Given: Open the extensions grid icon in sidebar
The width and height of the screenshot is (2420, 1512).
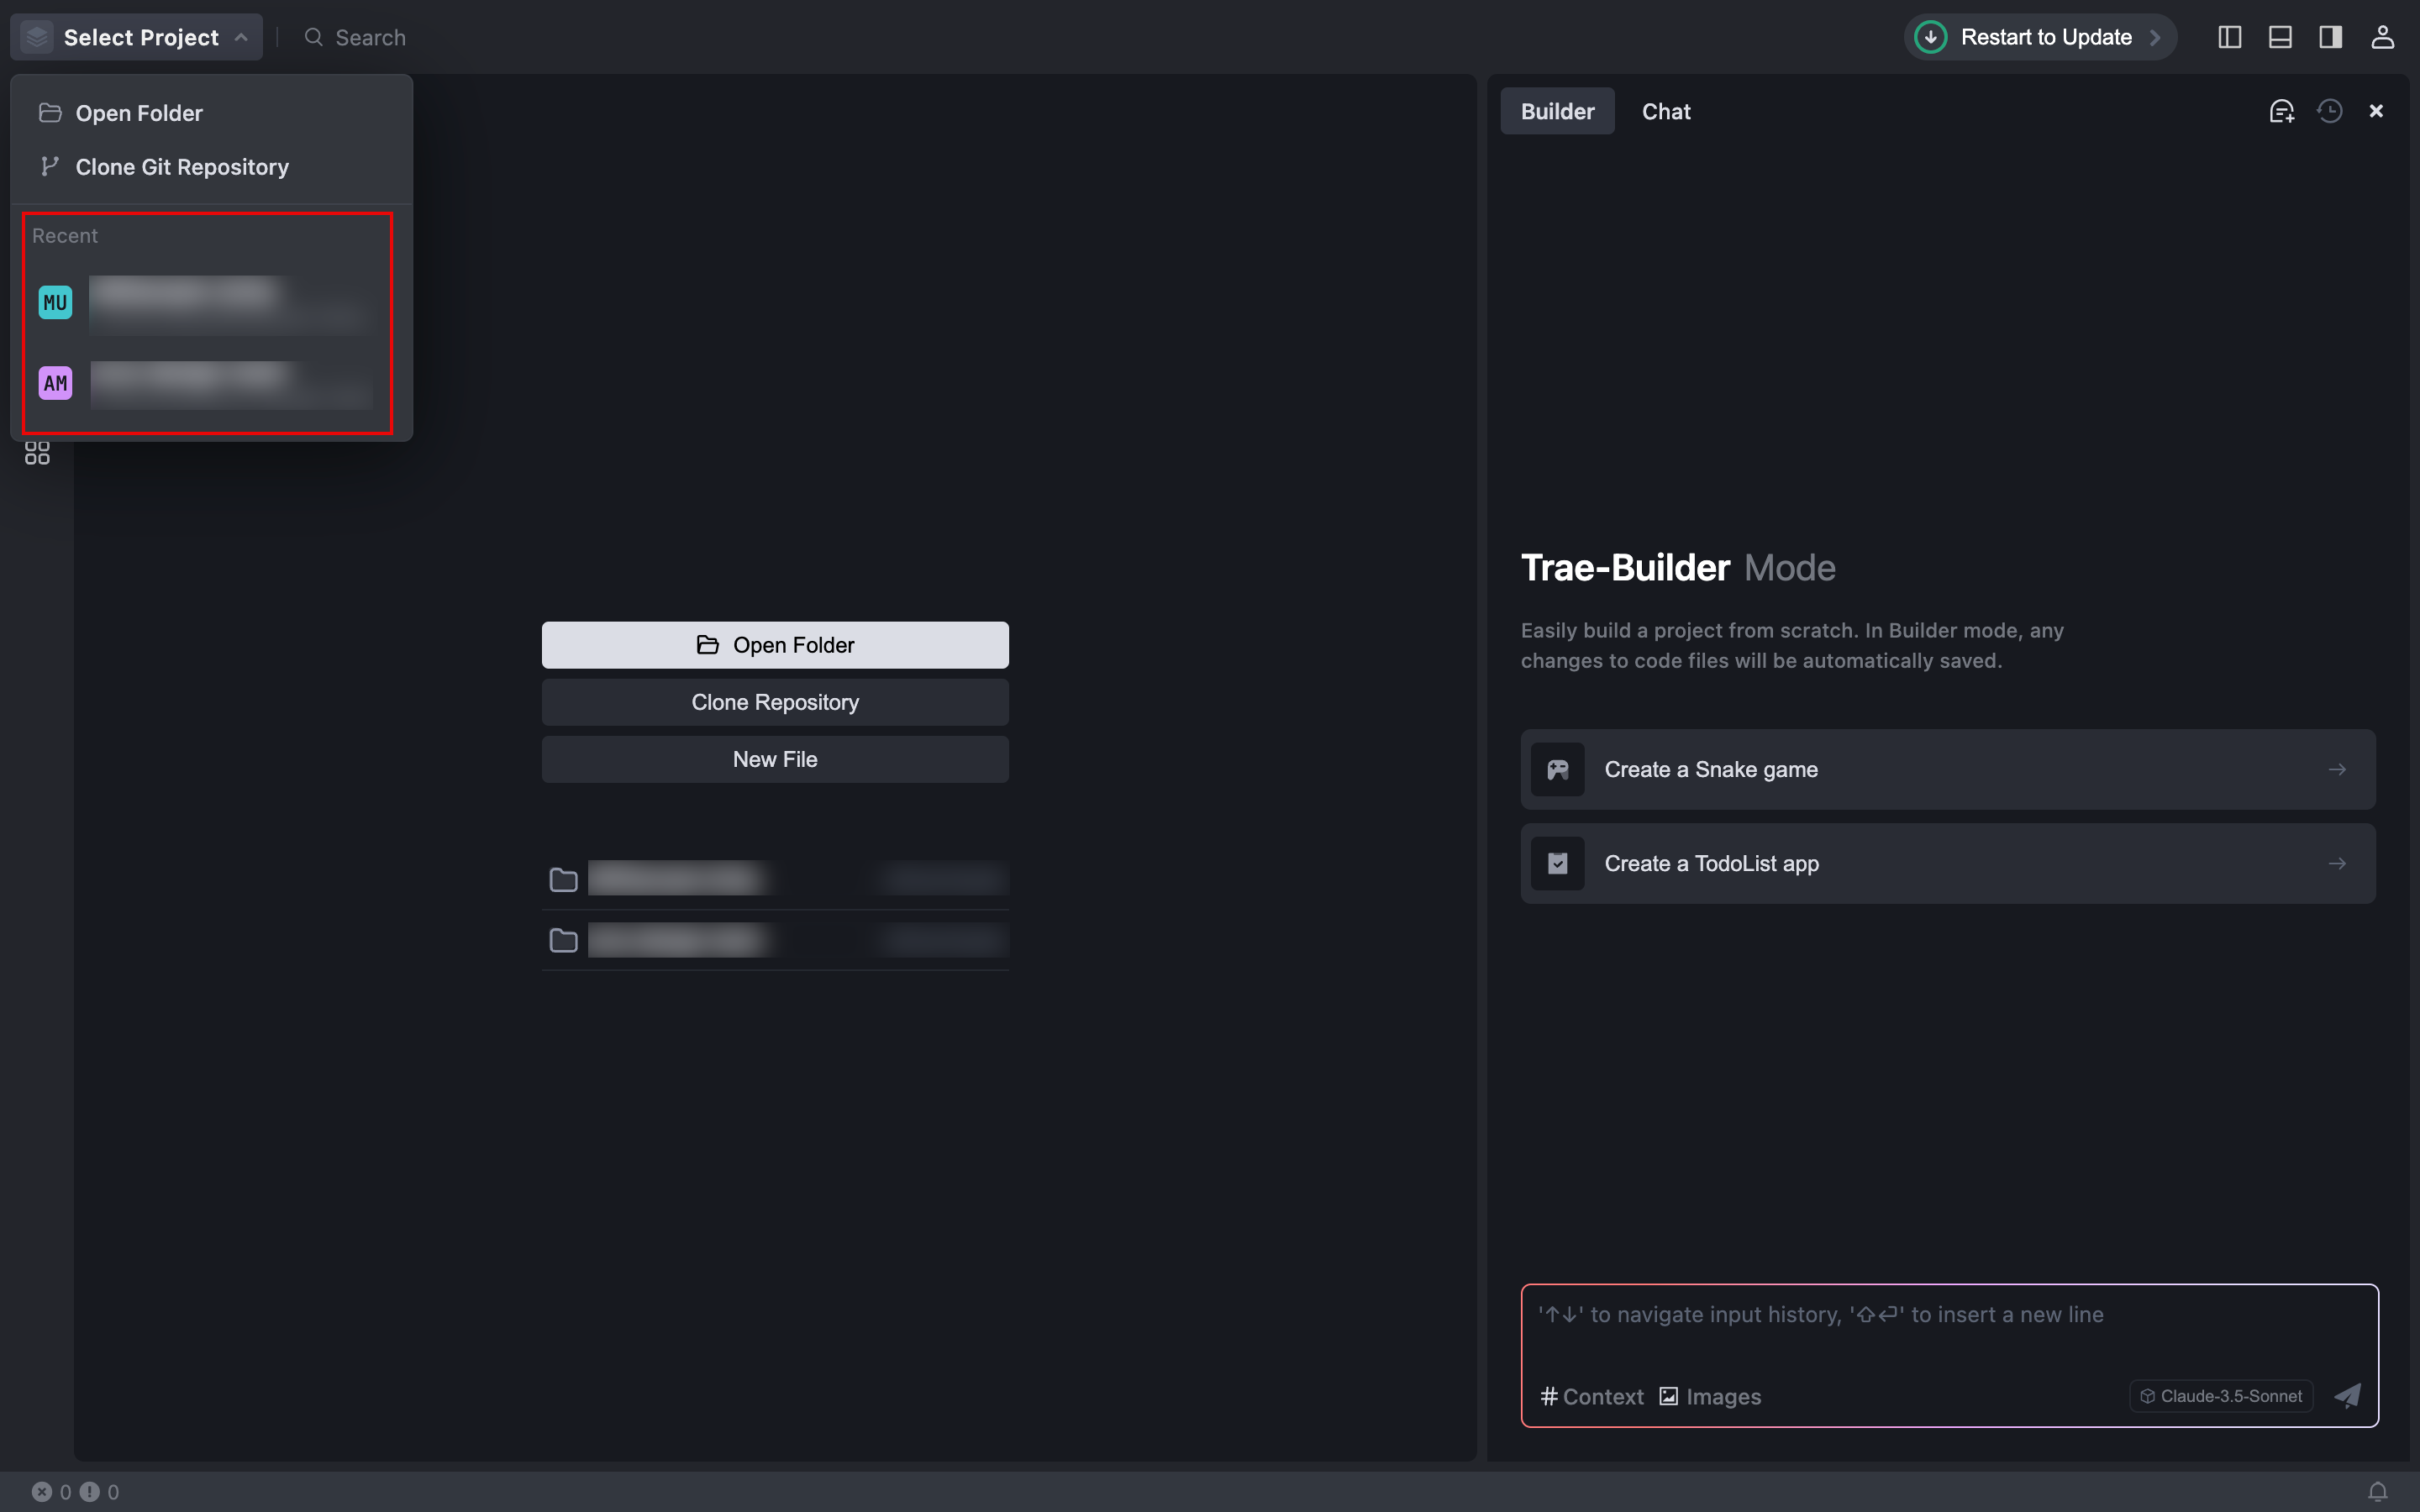Looking at the screenshot, I should point(37,454).
